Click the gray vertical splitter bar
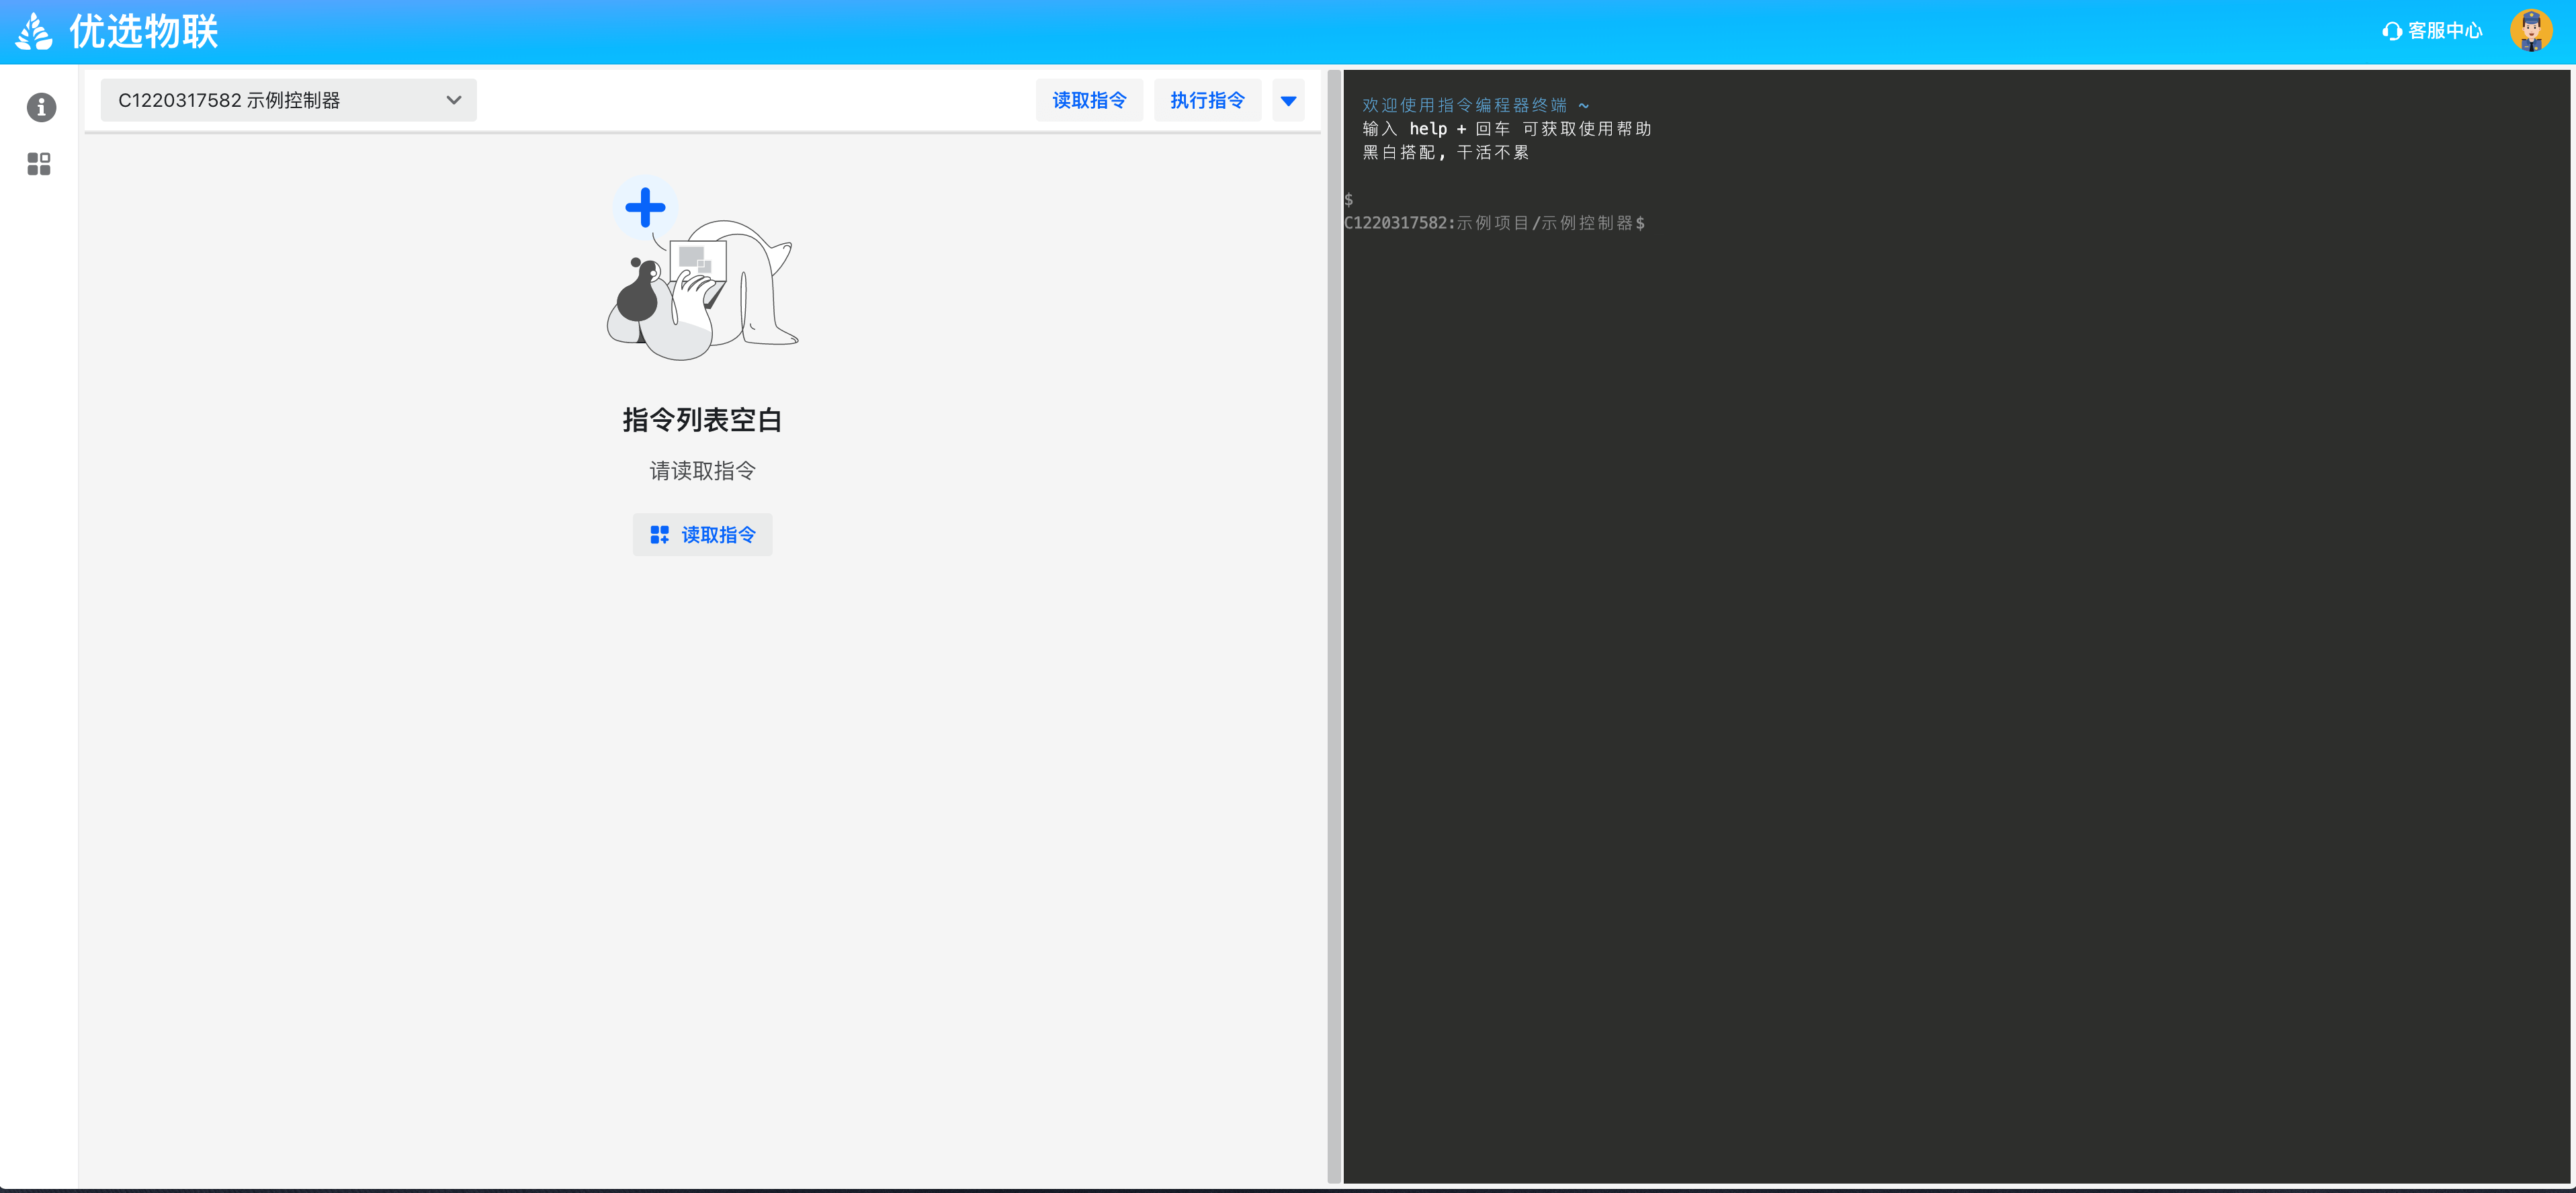 coord(1334,626)
